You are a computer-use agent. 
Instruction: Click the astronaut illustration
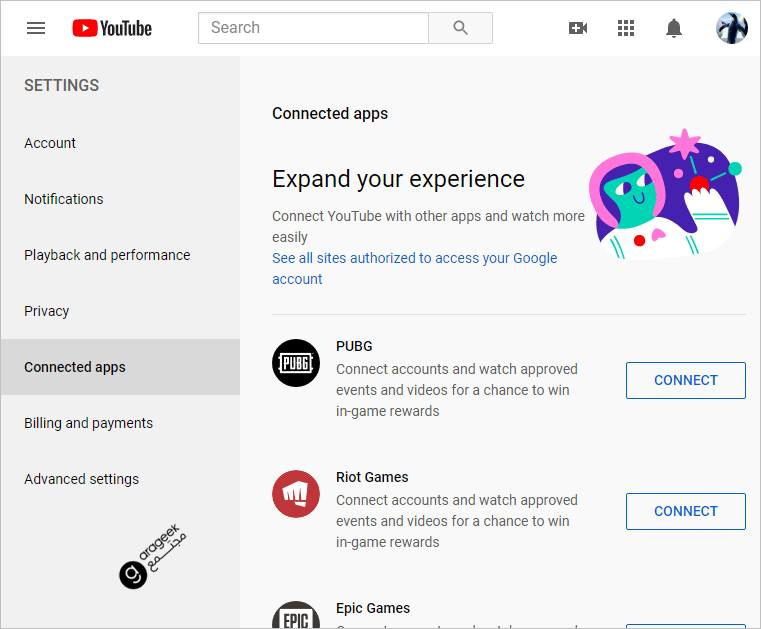tap(666, 194)
